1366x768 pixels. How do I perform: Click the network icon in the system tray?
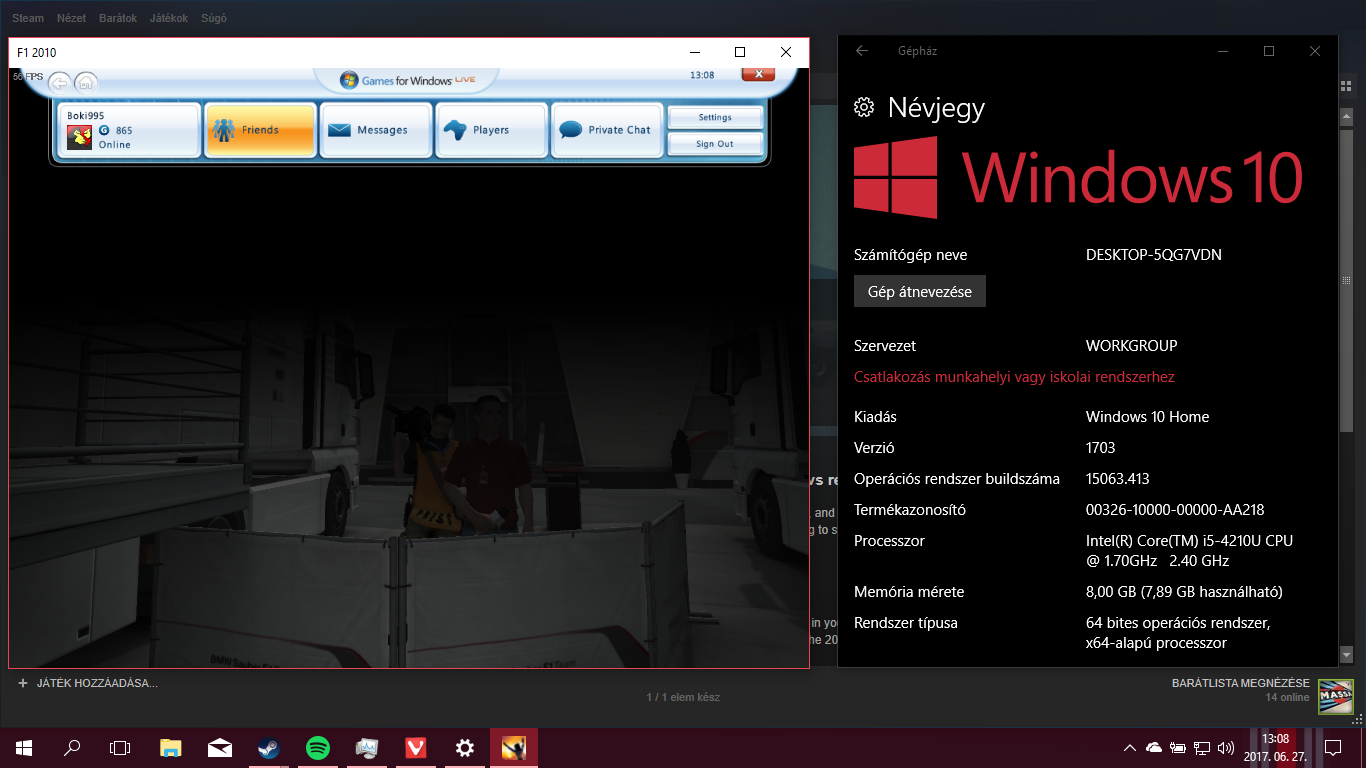pos(1202,747)
